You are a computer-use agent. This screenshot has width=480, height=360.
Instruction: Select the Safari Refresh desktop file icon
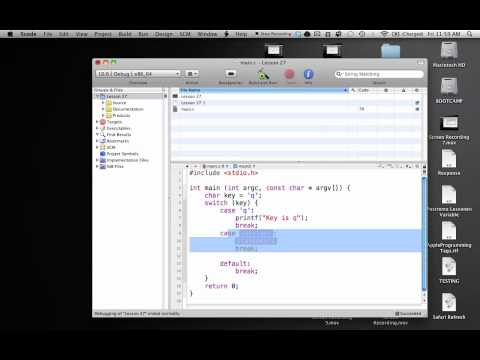(x=449, y=303)
